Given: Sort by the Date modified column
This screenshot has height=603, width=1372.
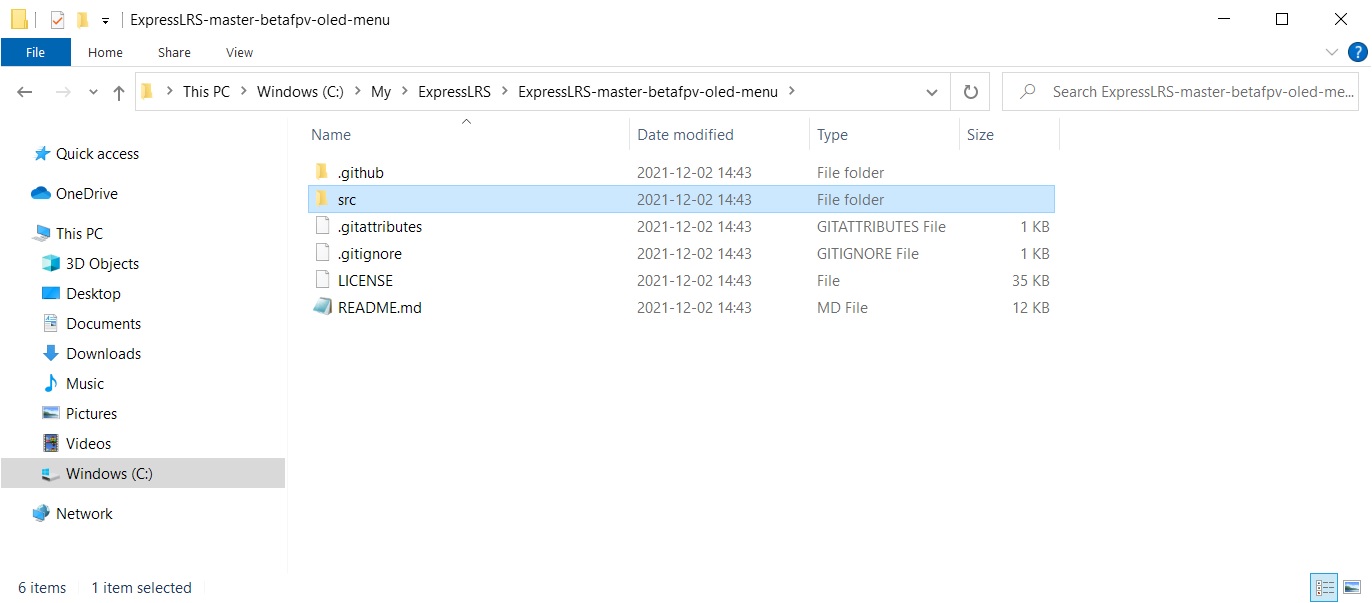Looking at the screenshot, I should [x=685, y=134].
